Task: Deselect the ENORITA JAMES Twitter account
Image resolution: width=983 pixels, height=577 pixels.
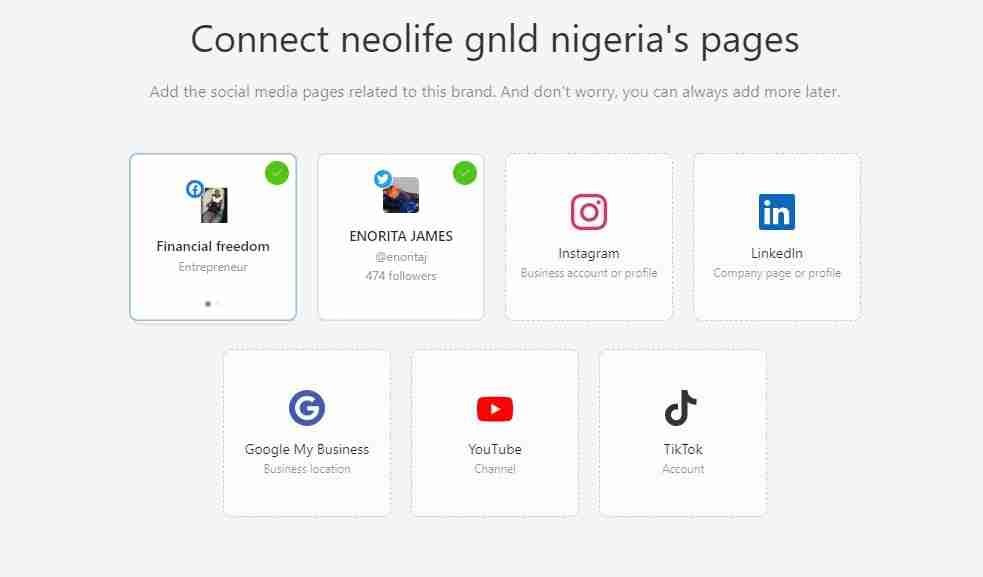Action: click(400, 237)
